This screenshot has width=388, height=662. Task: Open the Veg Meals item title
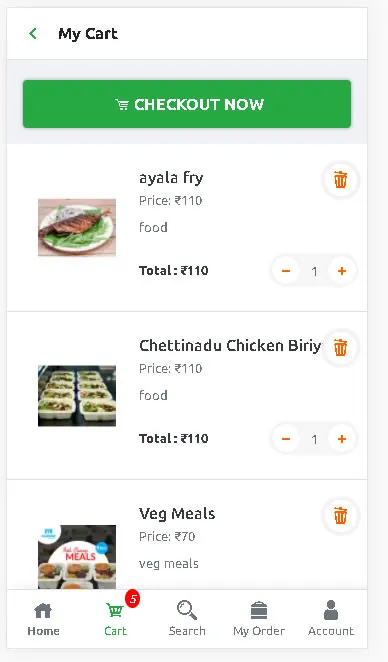pyautogui.click(x=177, y=514)
